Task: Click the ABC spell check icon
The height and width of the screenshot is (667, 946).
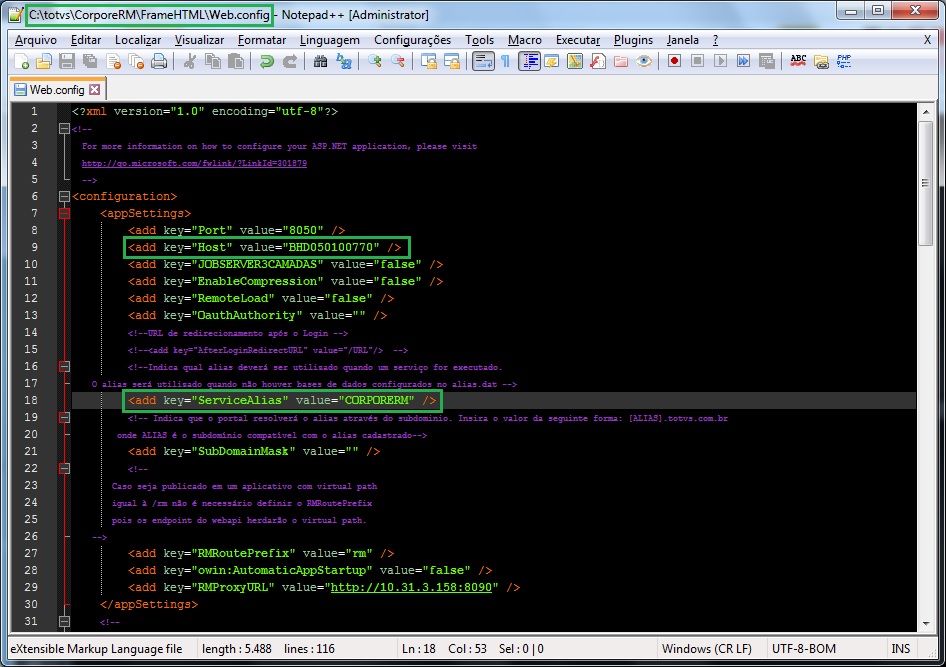Action: coord(798,61)
